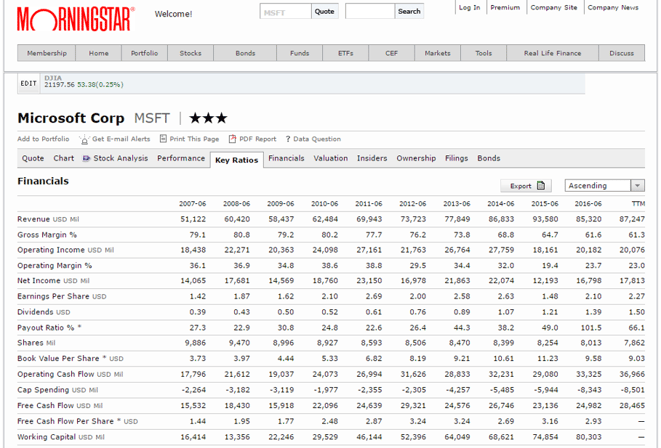The image size is (661, 448).
Task: Click the Quote button
Action: [325, 11]
